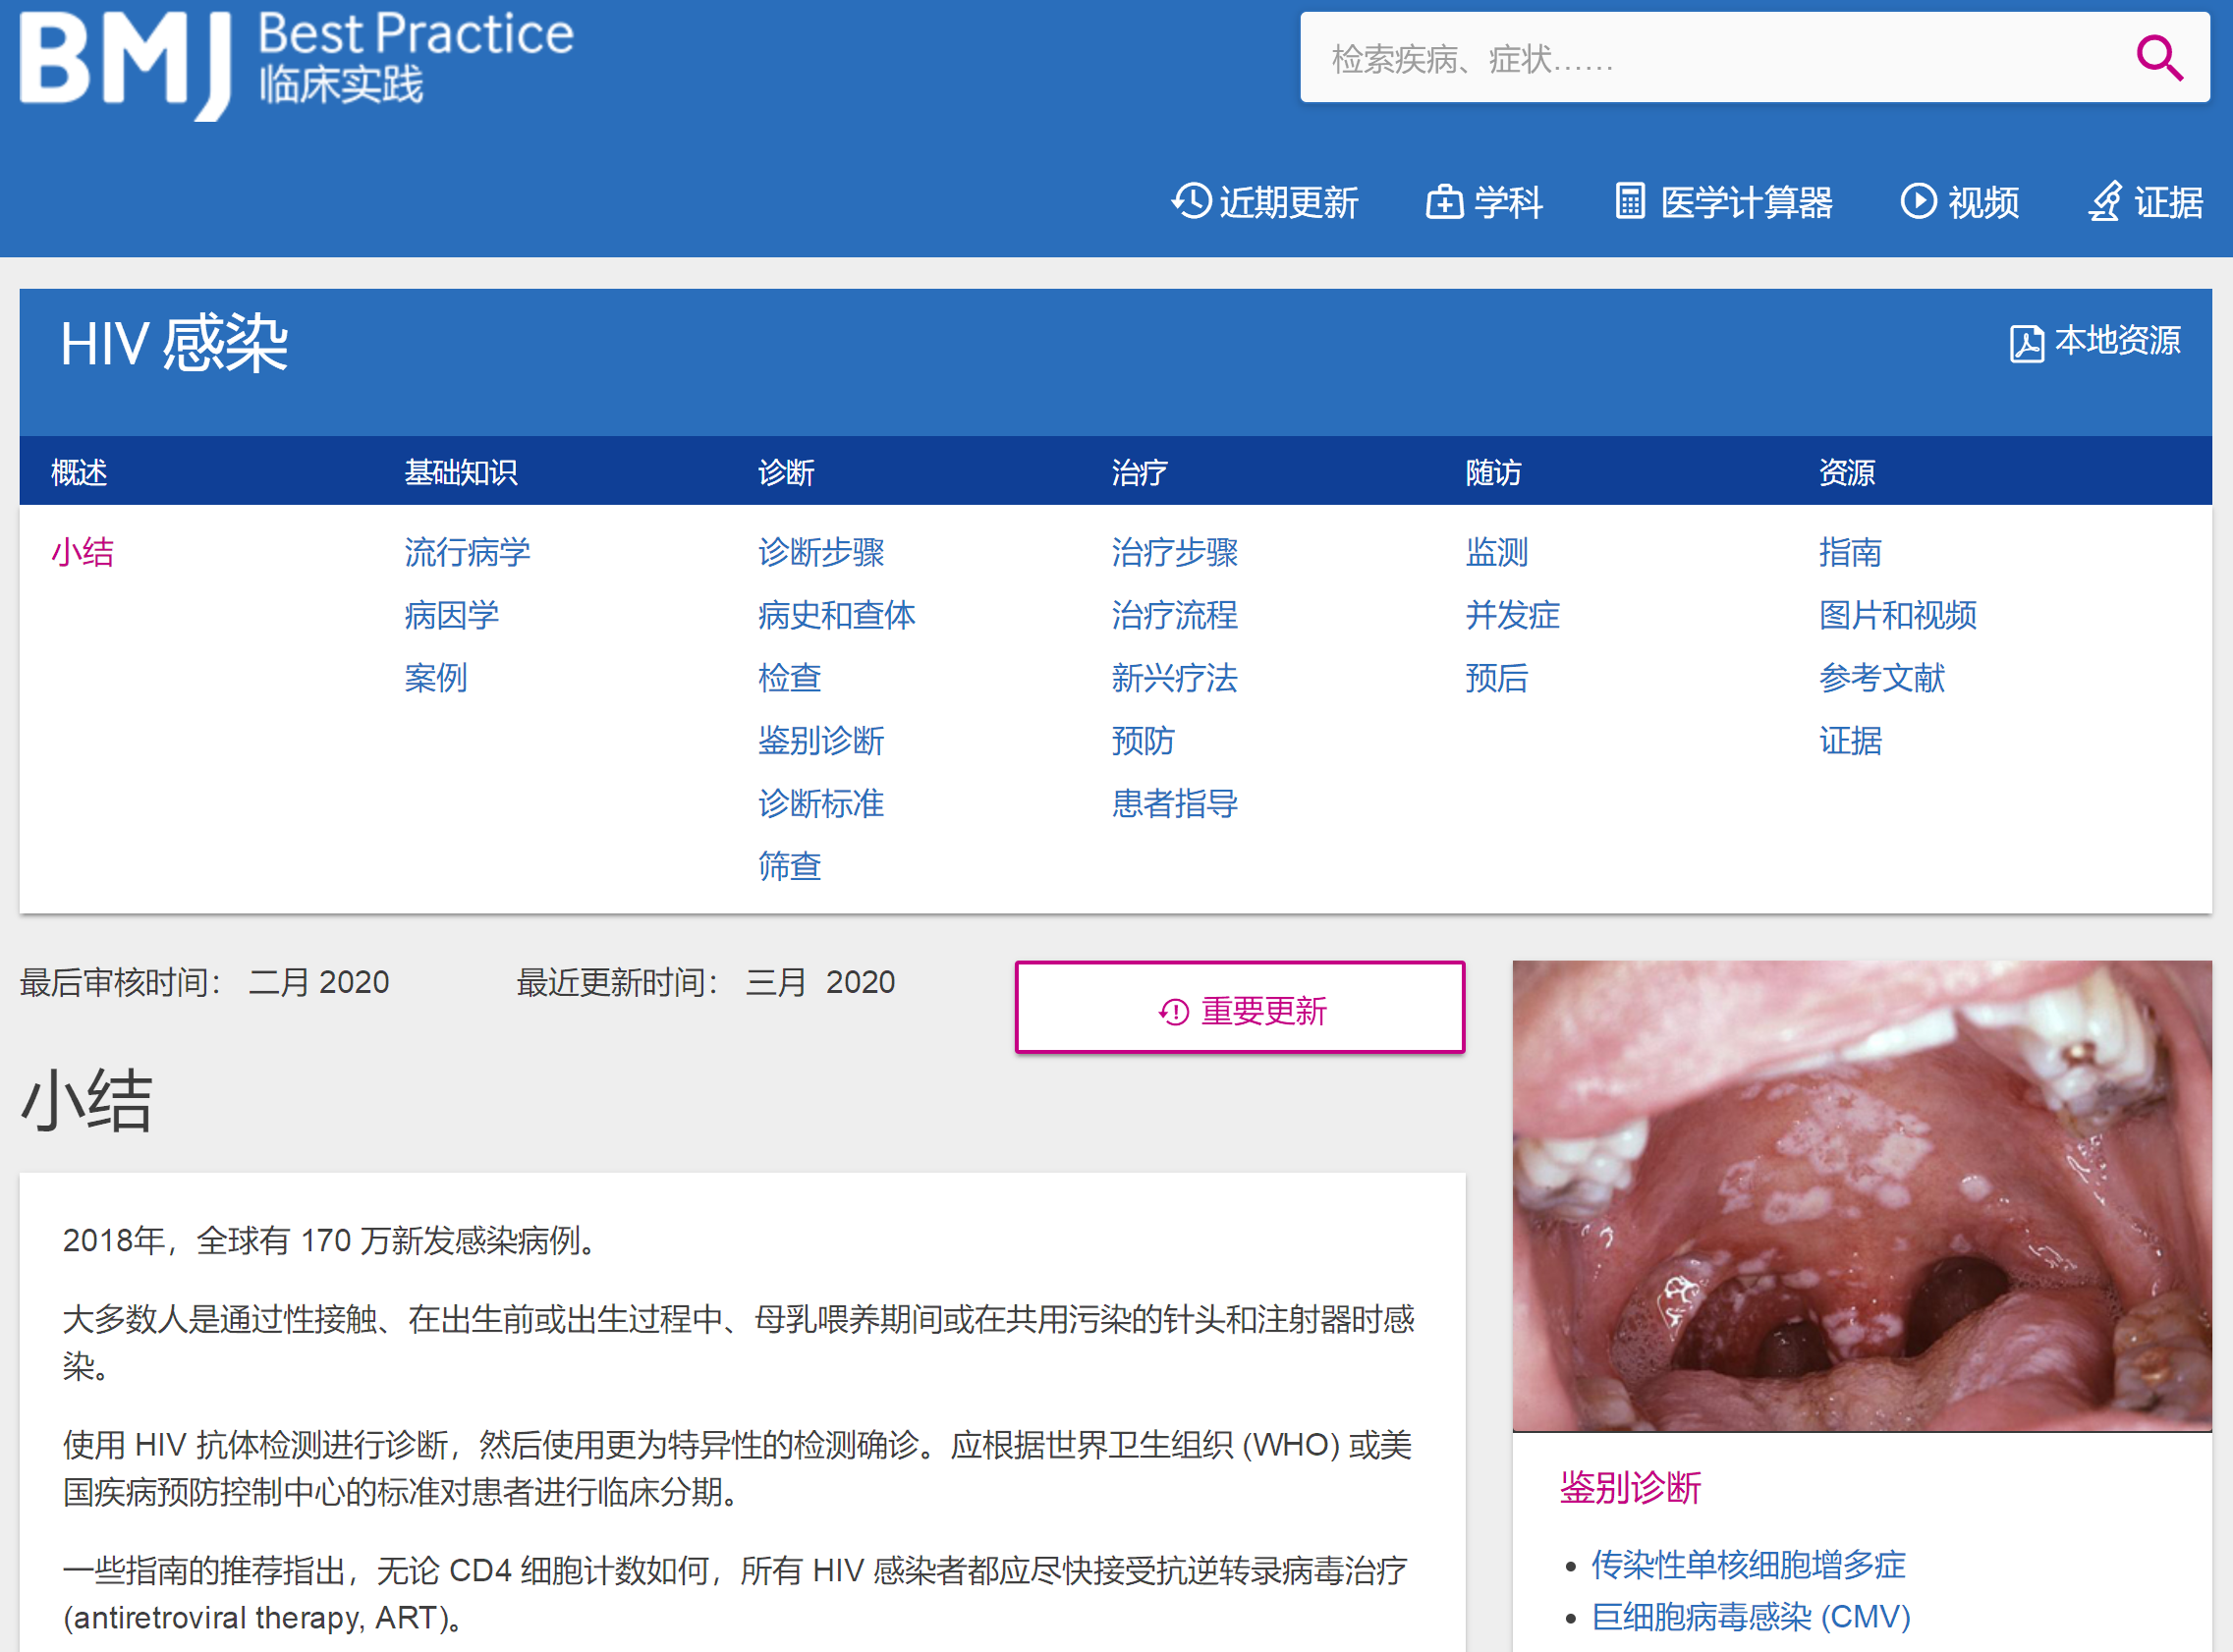Click the 证据 microscope icon

[2105, 202]
